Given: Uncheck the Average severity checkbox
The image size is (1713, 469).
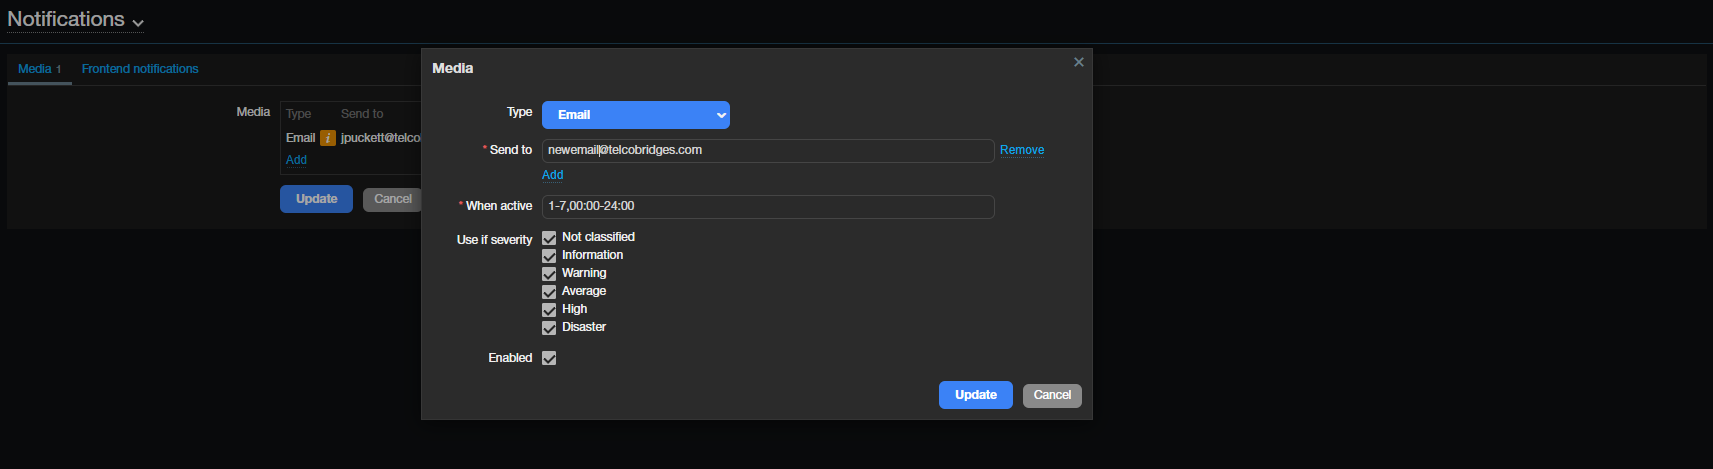Looking at the screenshot, I should point(549,292).
